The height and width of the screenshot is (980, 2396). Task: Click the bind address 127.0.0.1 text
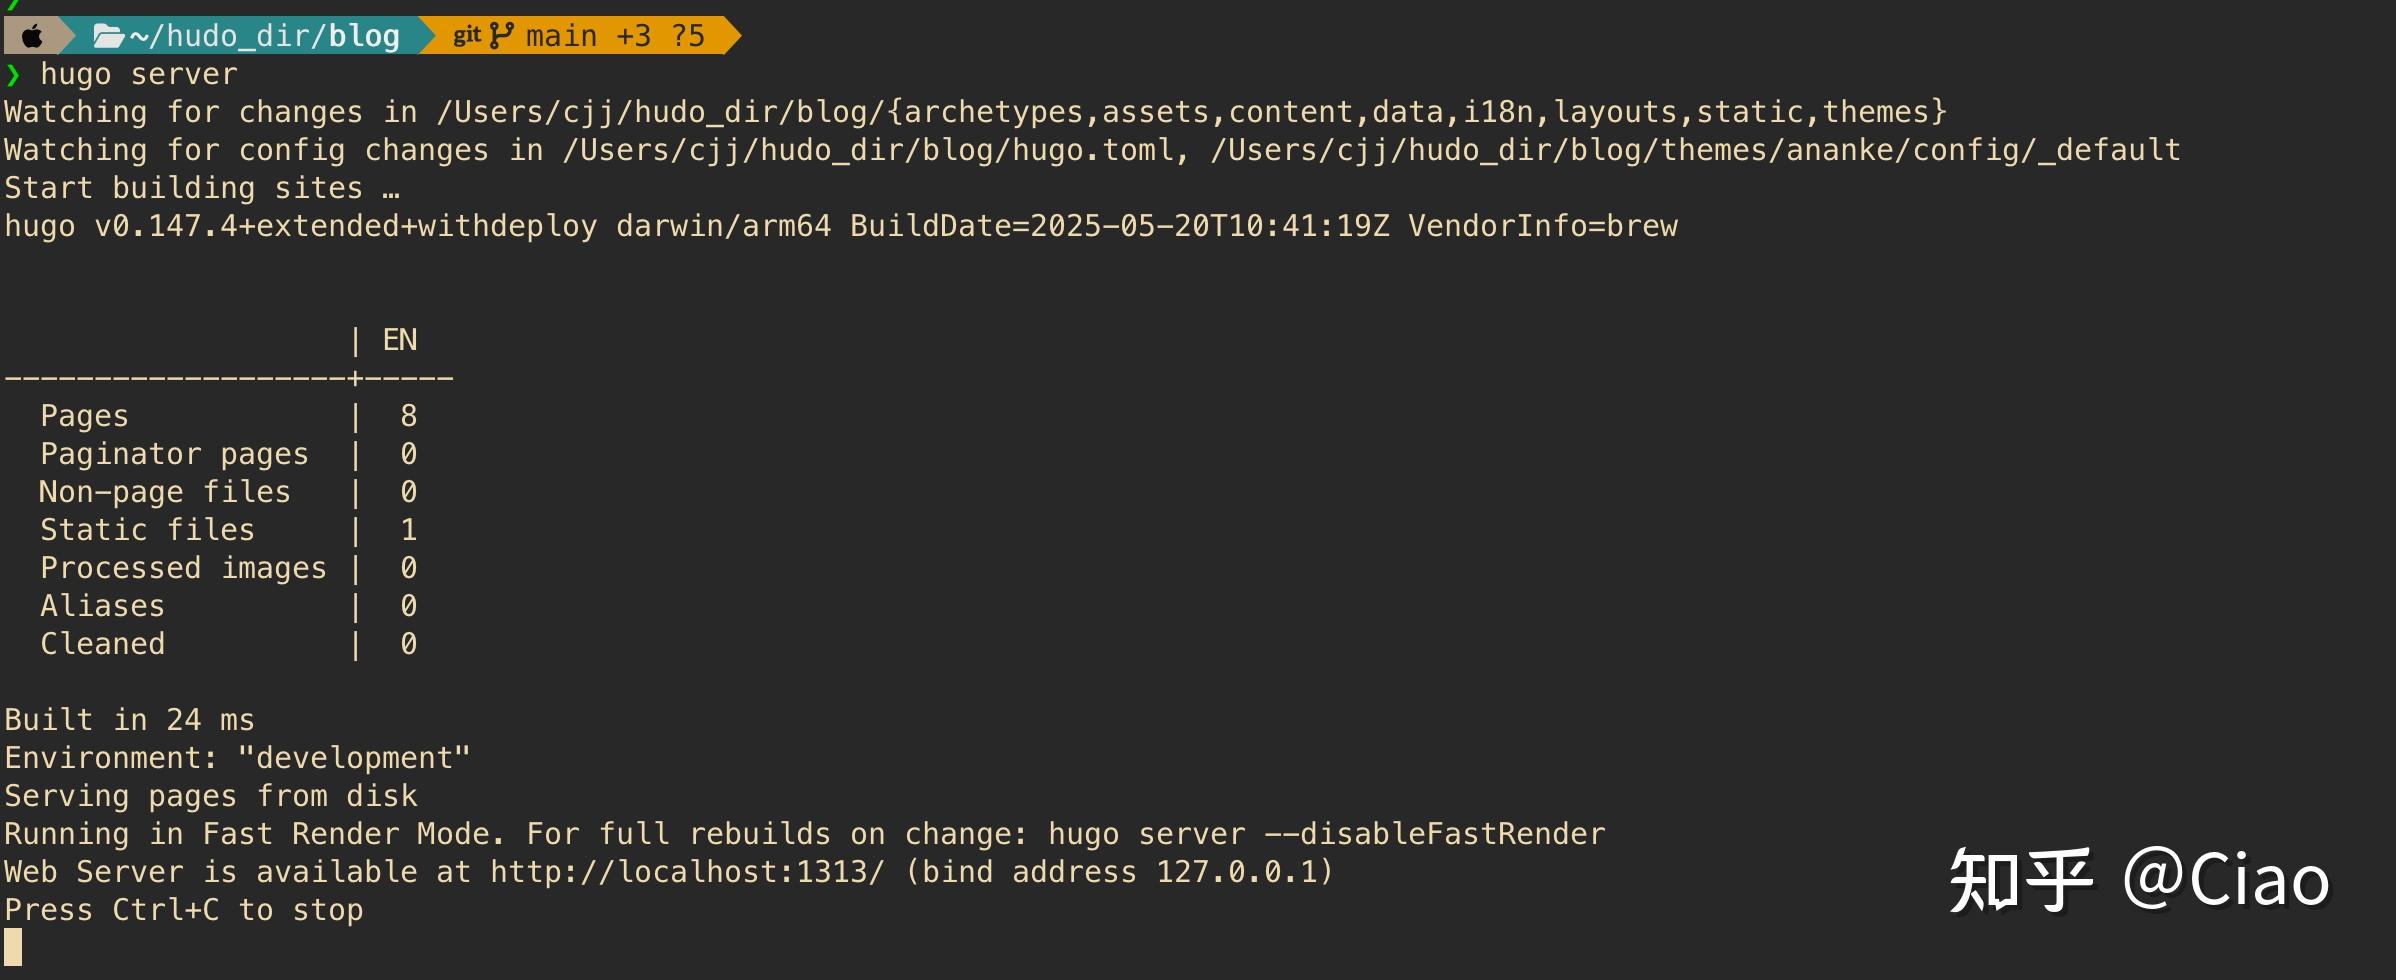point(1120,872)
